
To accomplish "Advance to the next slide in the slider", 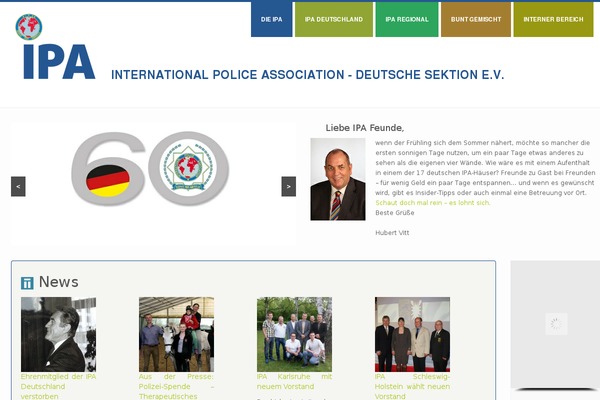I will point(289,186).
